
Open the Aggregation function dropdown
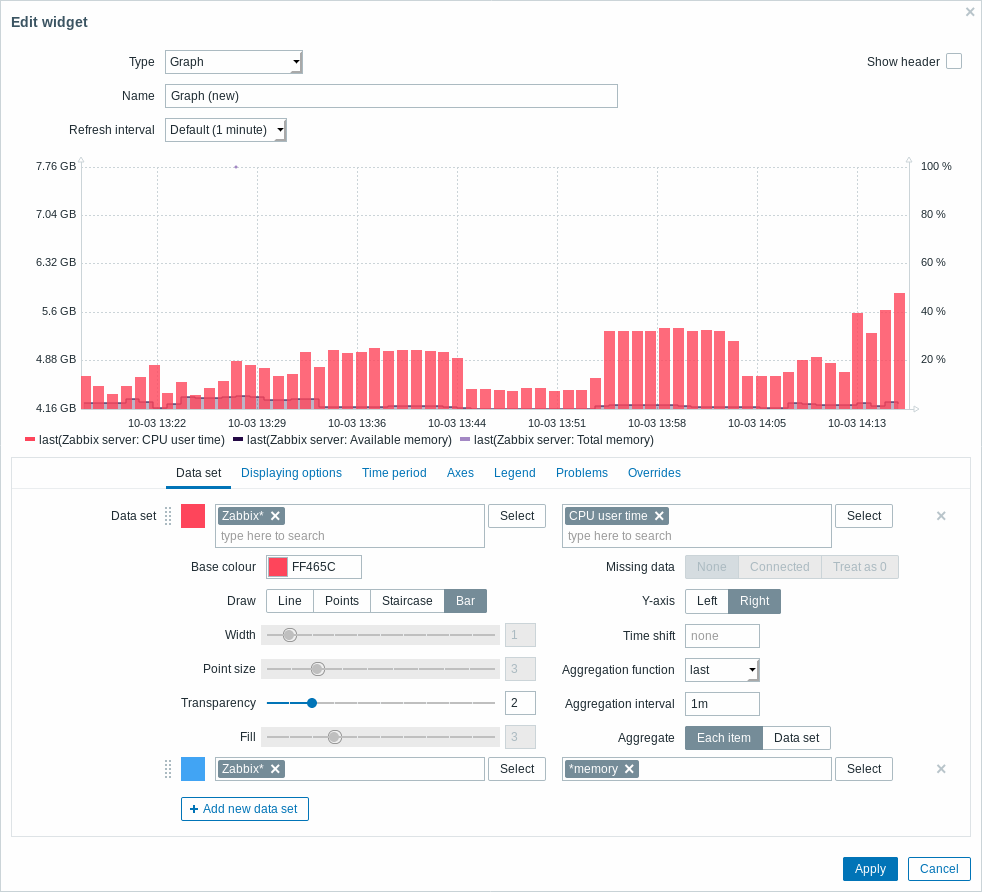click(x=722, y=670)
